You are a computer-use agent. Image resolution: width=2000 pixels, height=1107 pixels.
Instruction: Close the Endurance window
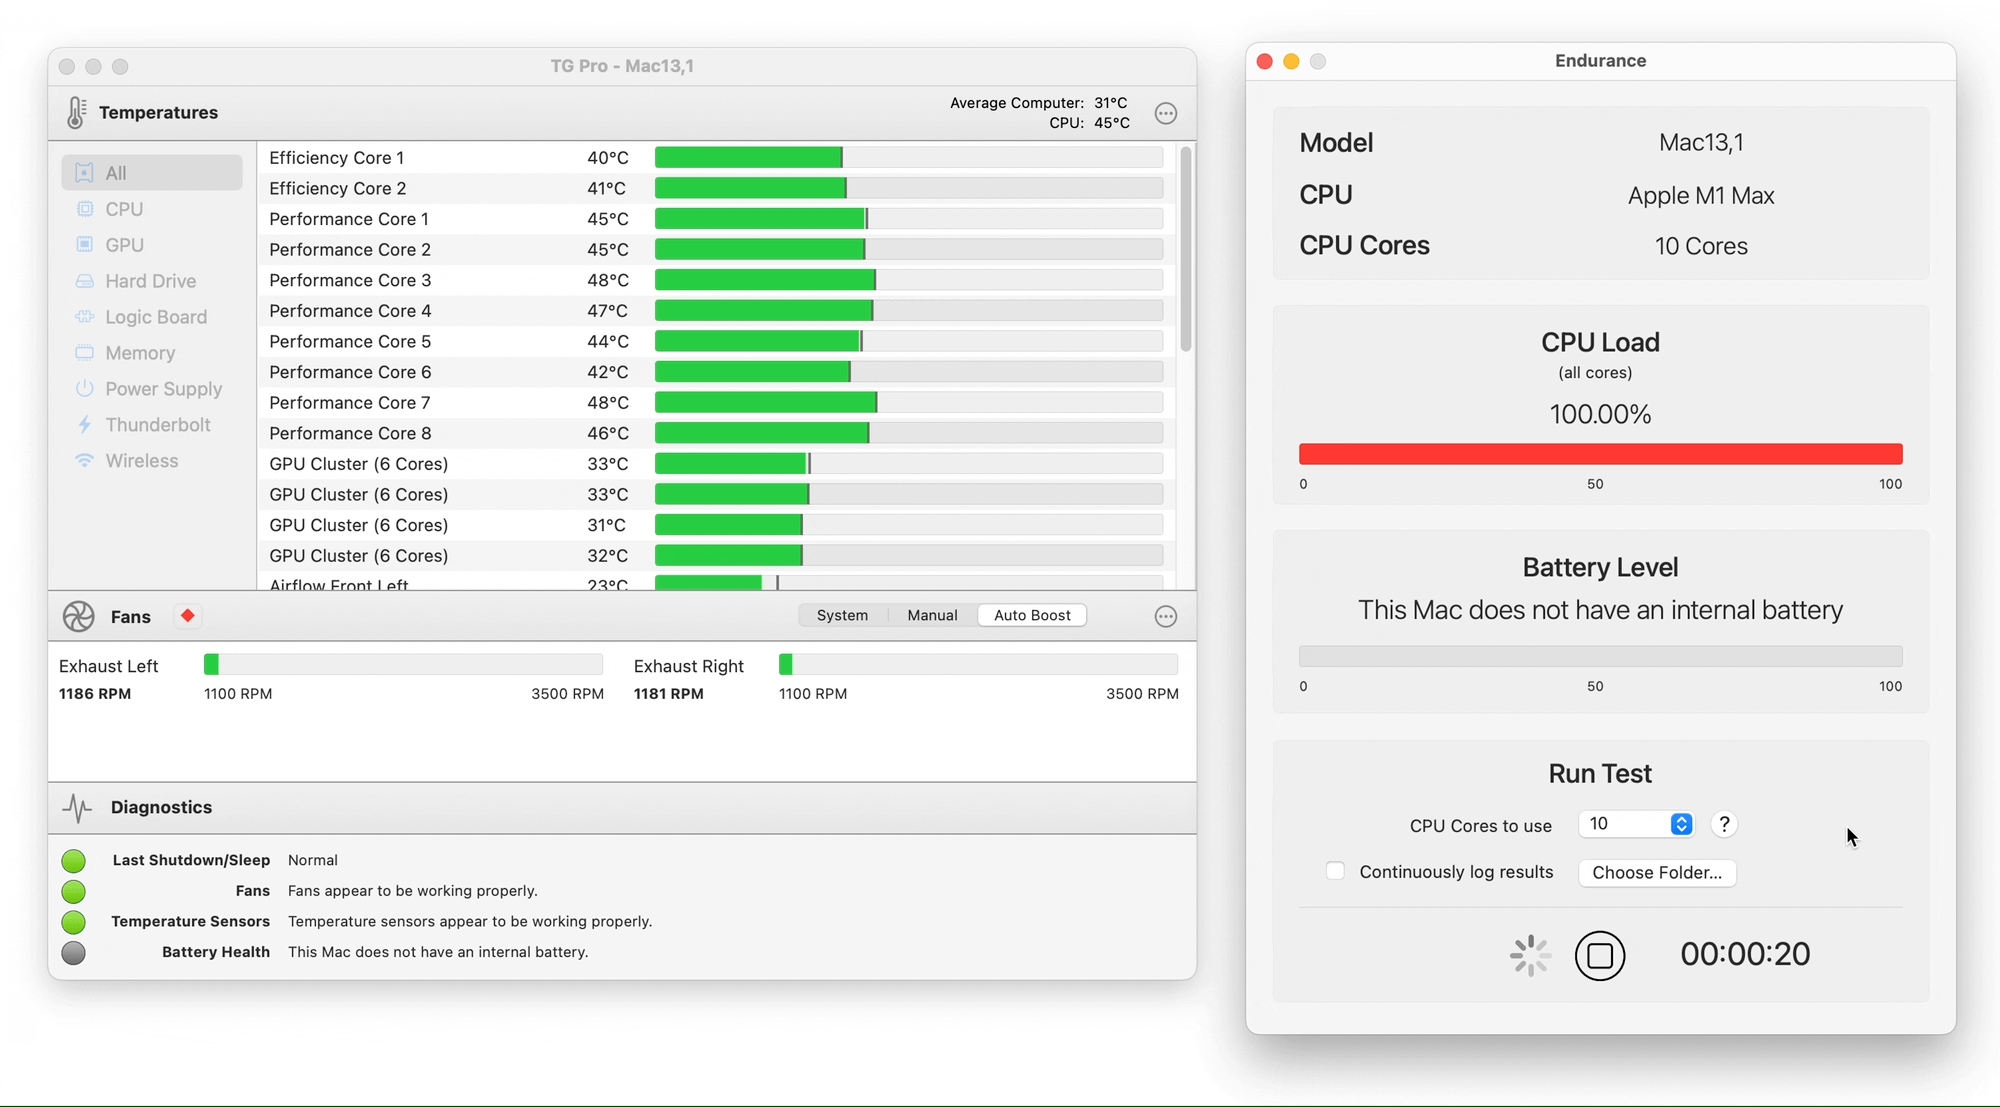click(1264, 61)
